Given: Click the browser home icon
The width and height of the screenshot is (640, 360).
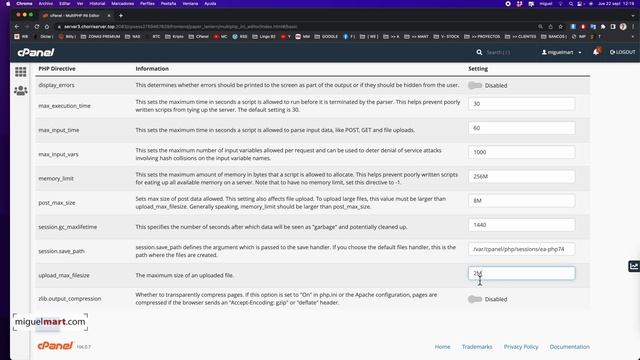Looking at the screenshot, I should point(47,27).
